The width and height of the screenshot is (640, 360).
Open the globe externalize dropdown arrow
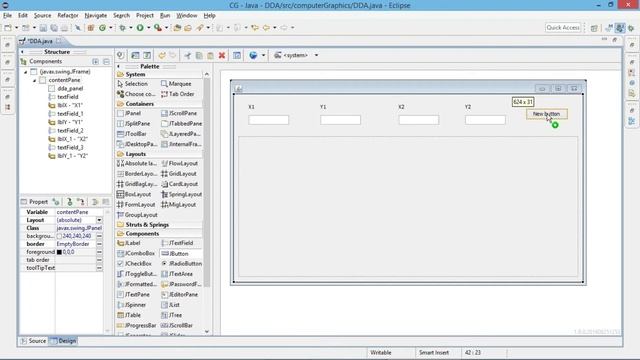[x=263, y=55]
